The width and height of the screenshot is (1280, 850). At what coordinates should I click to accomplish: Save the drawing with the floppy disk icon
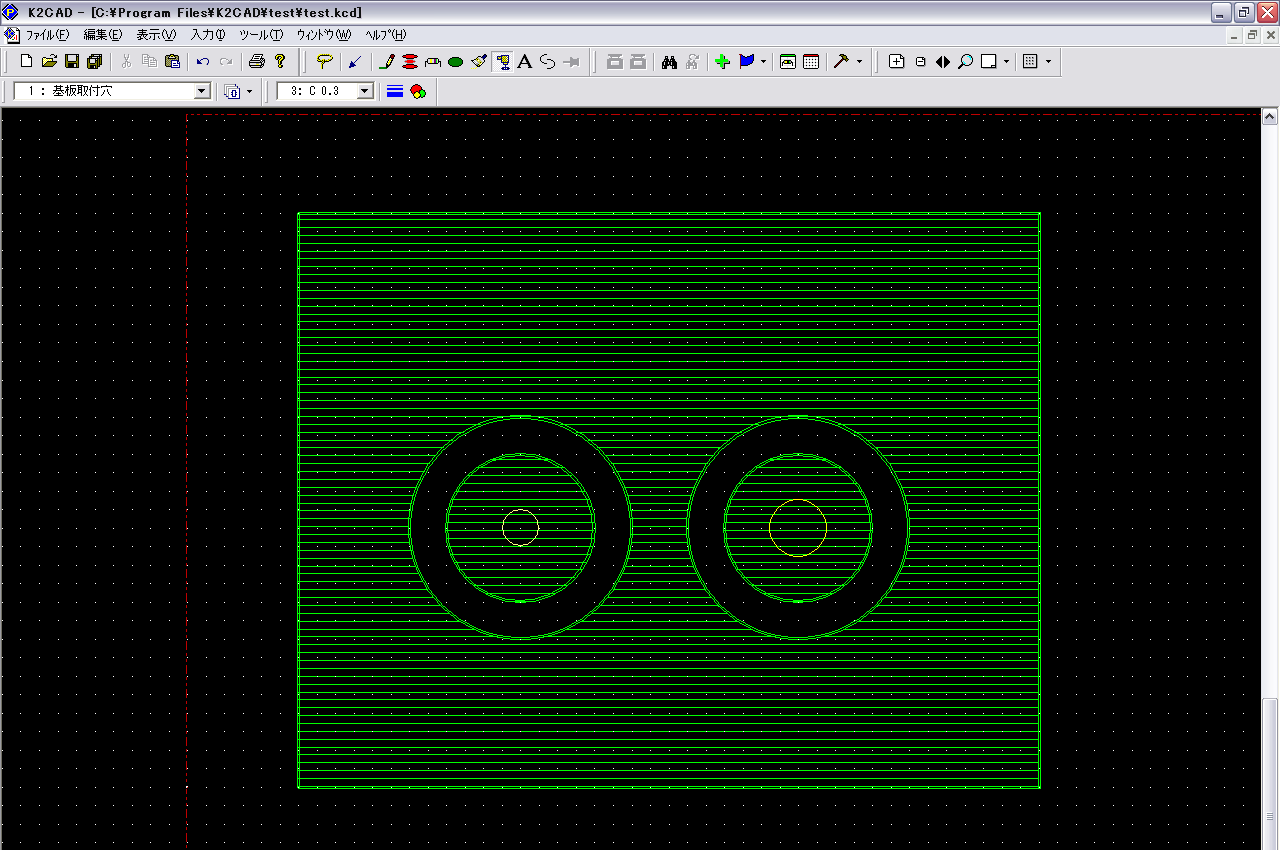pos(72,62)
